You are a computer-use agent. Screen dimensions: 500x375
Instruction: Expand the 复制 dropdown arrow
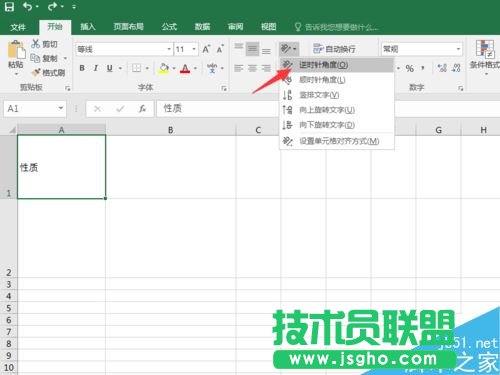click(x=65, y=58)
